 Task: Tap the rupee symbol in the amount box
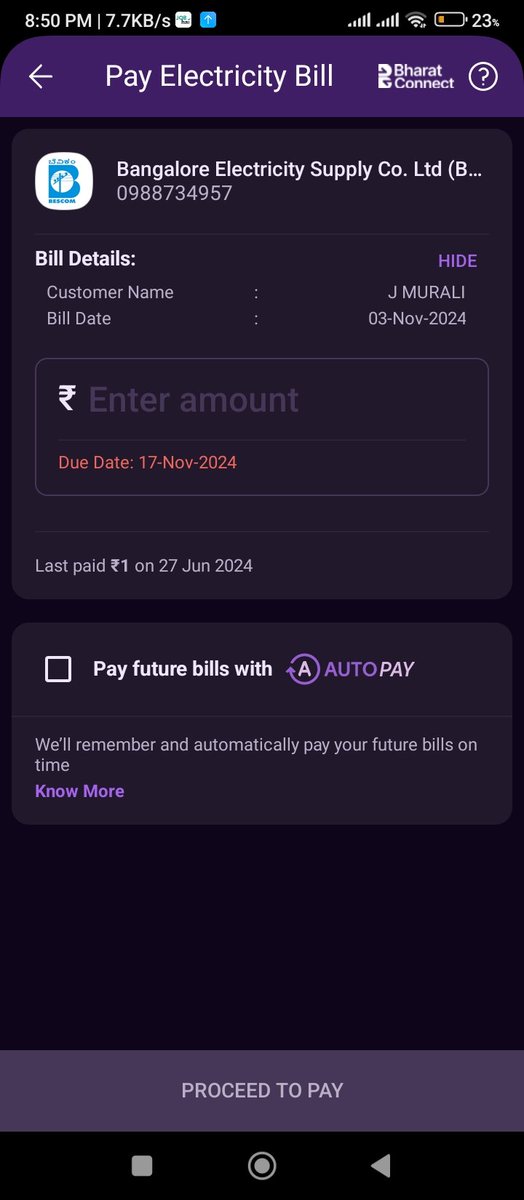pos(67,399)
